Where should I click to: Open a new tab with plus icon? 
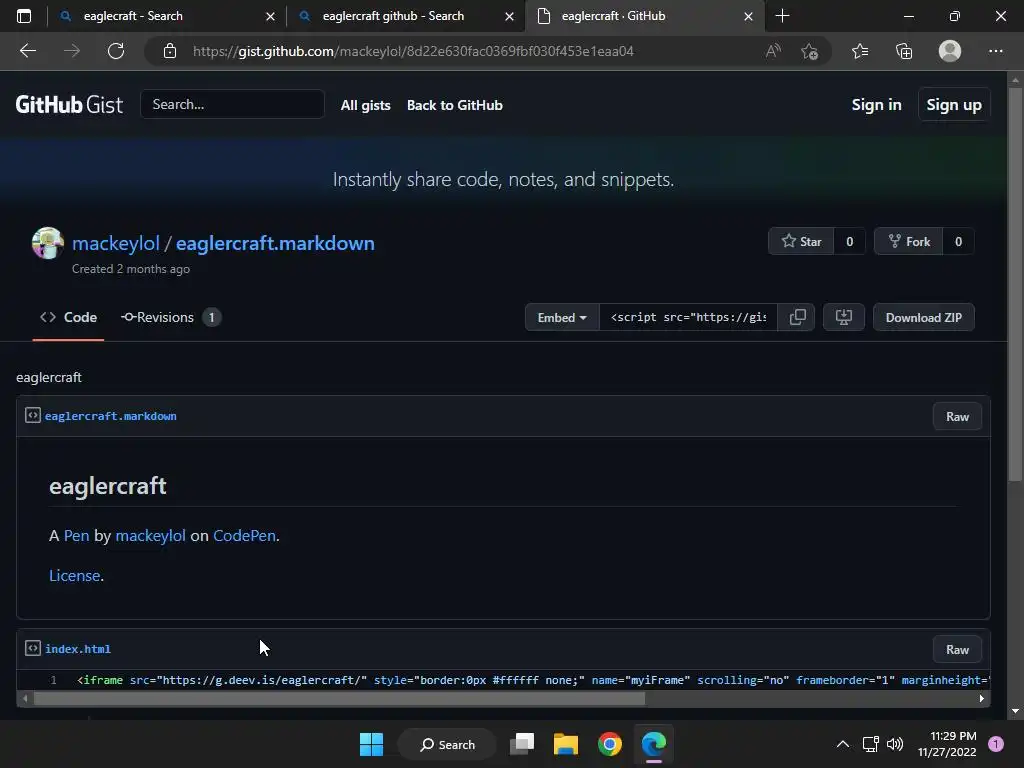[782, 16]
